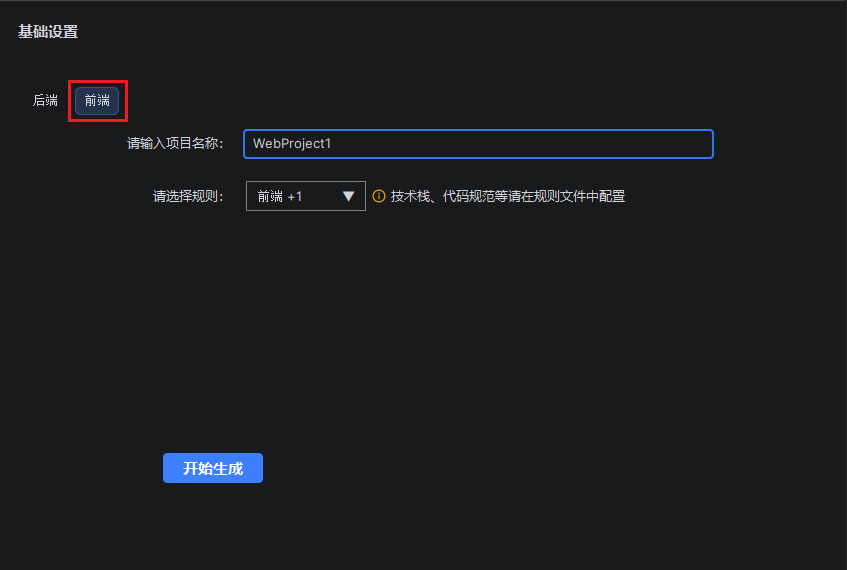Viewport: 847px width, 570px height.
Task: Click the triangle arrow in the rule selector
Action: click(348, 197)
